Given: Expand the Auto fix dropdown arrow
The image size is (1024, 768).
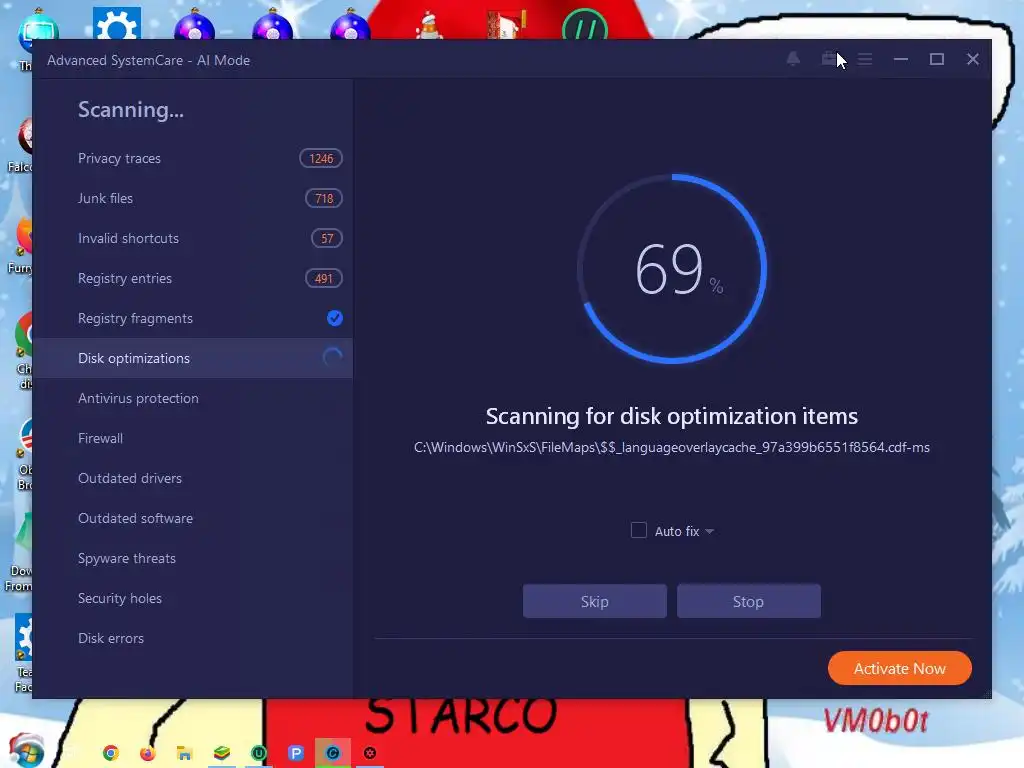Looking at the screenshot, I should pyautogui.click(x=710, y=532).
